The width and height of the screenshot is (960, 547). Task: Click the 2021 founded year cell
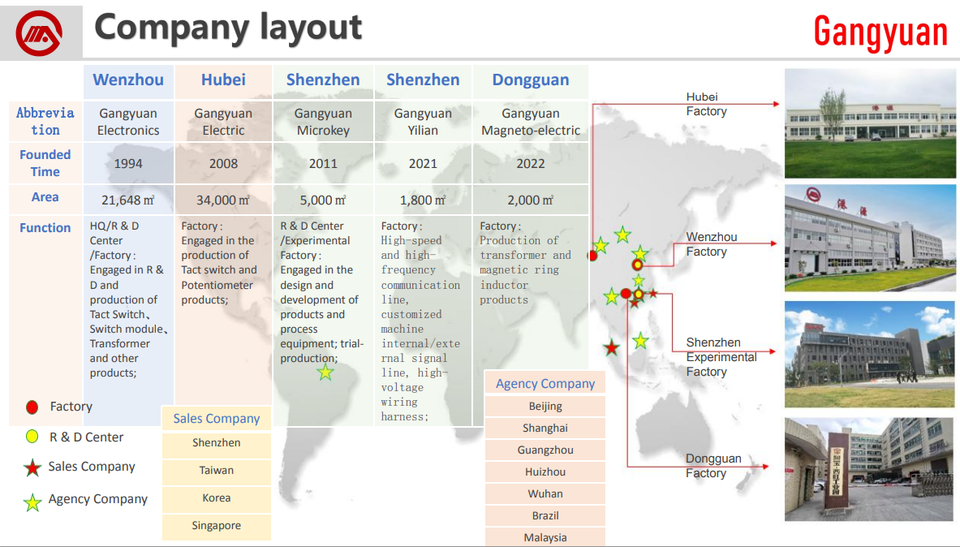(x=423, y=164)
